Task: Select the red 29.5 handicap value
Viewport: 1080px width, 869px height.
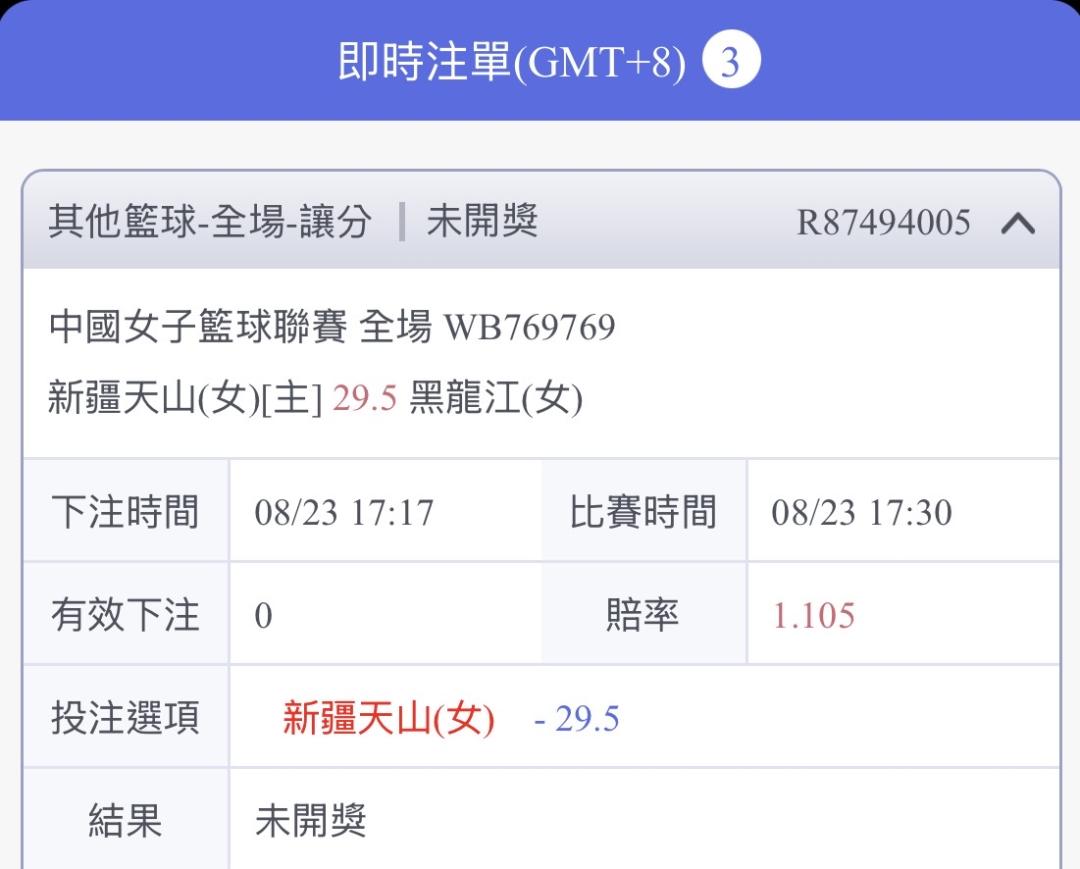Action: pos(364,398)
